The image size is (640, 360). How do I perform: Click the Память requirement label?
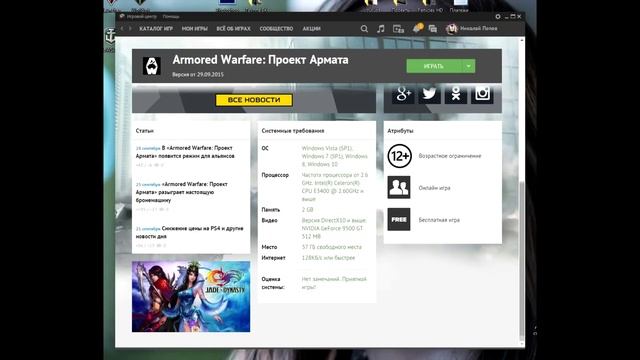pos(271,209)
